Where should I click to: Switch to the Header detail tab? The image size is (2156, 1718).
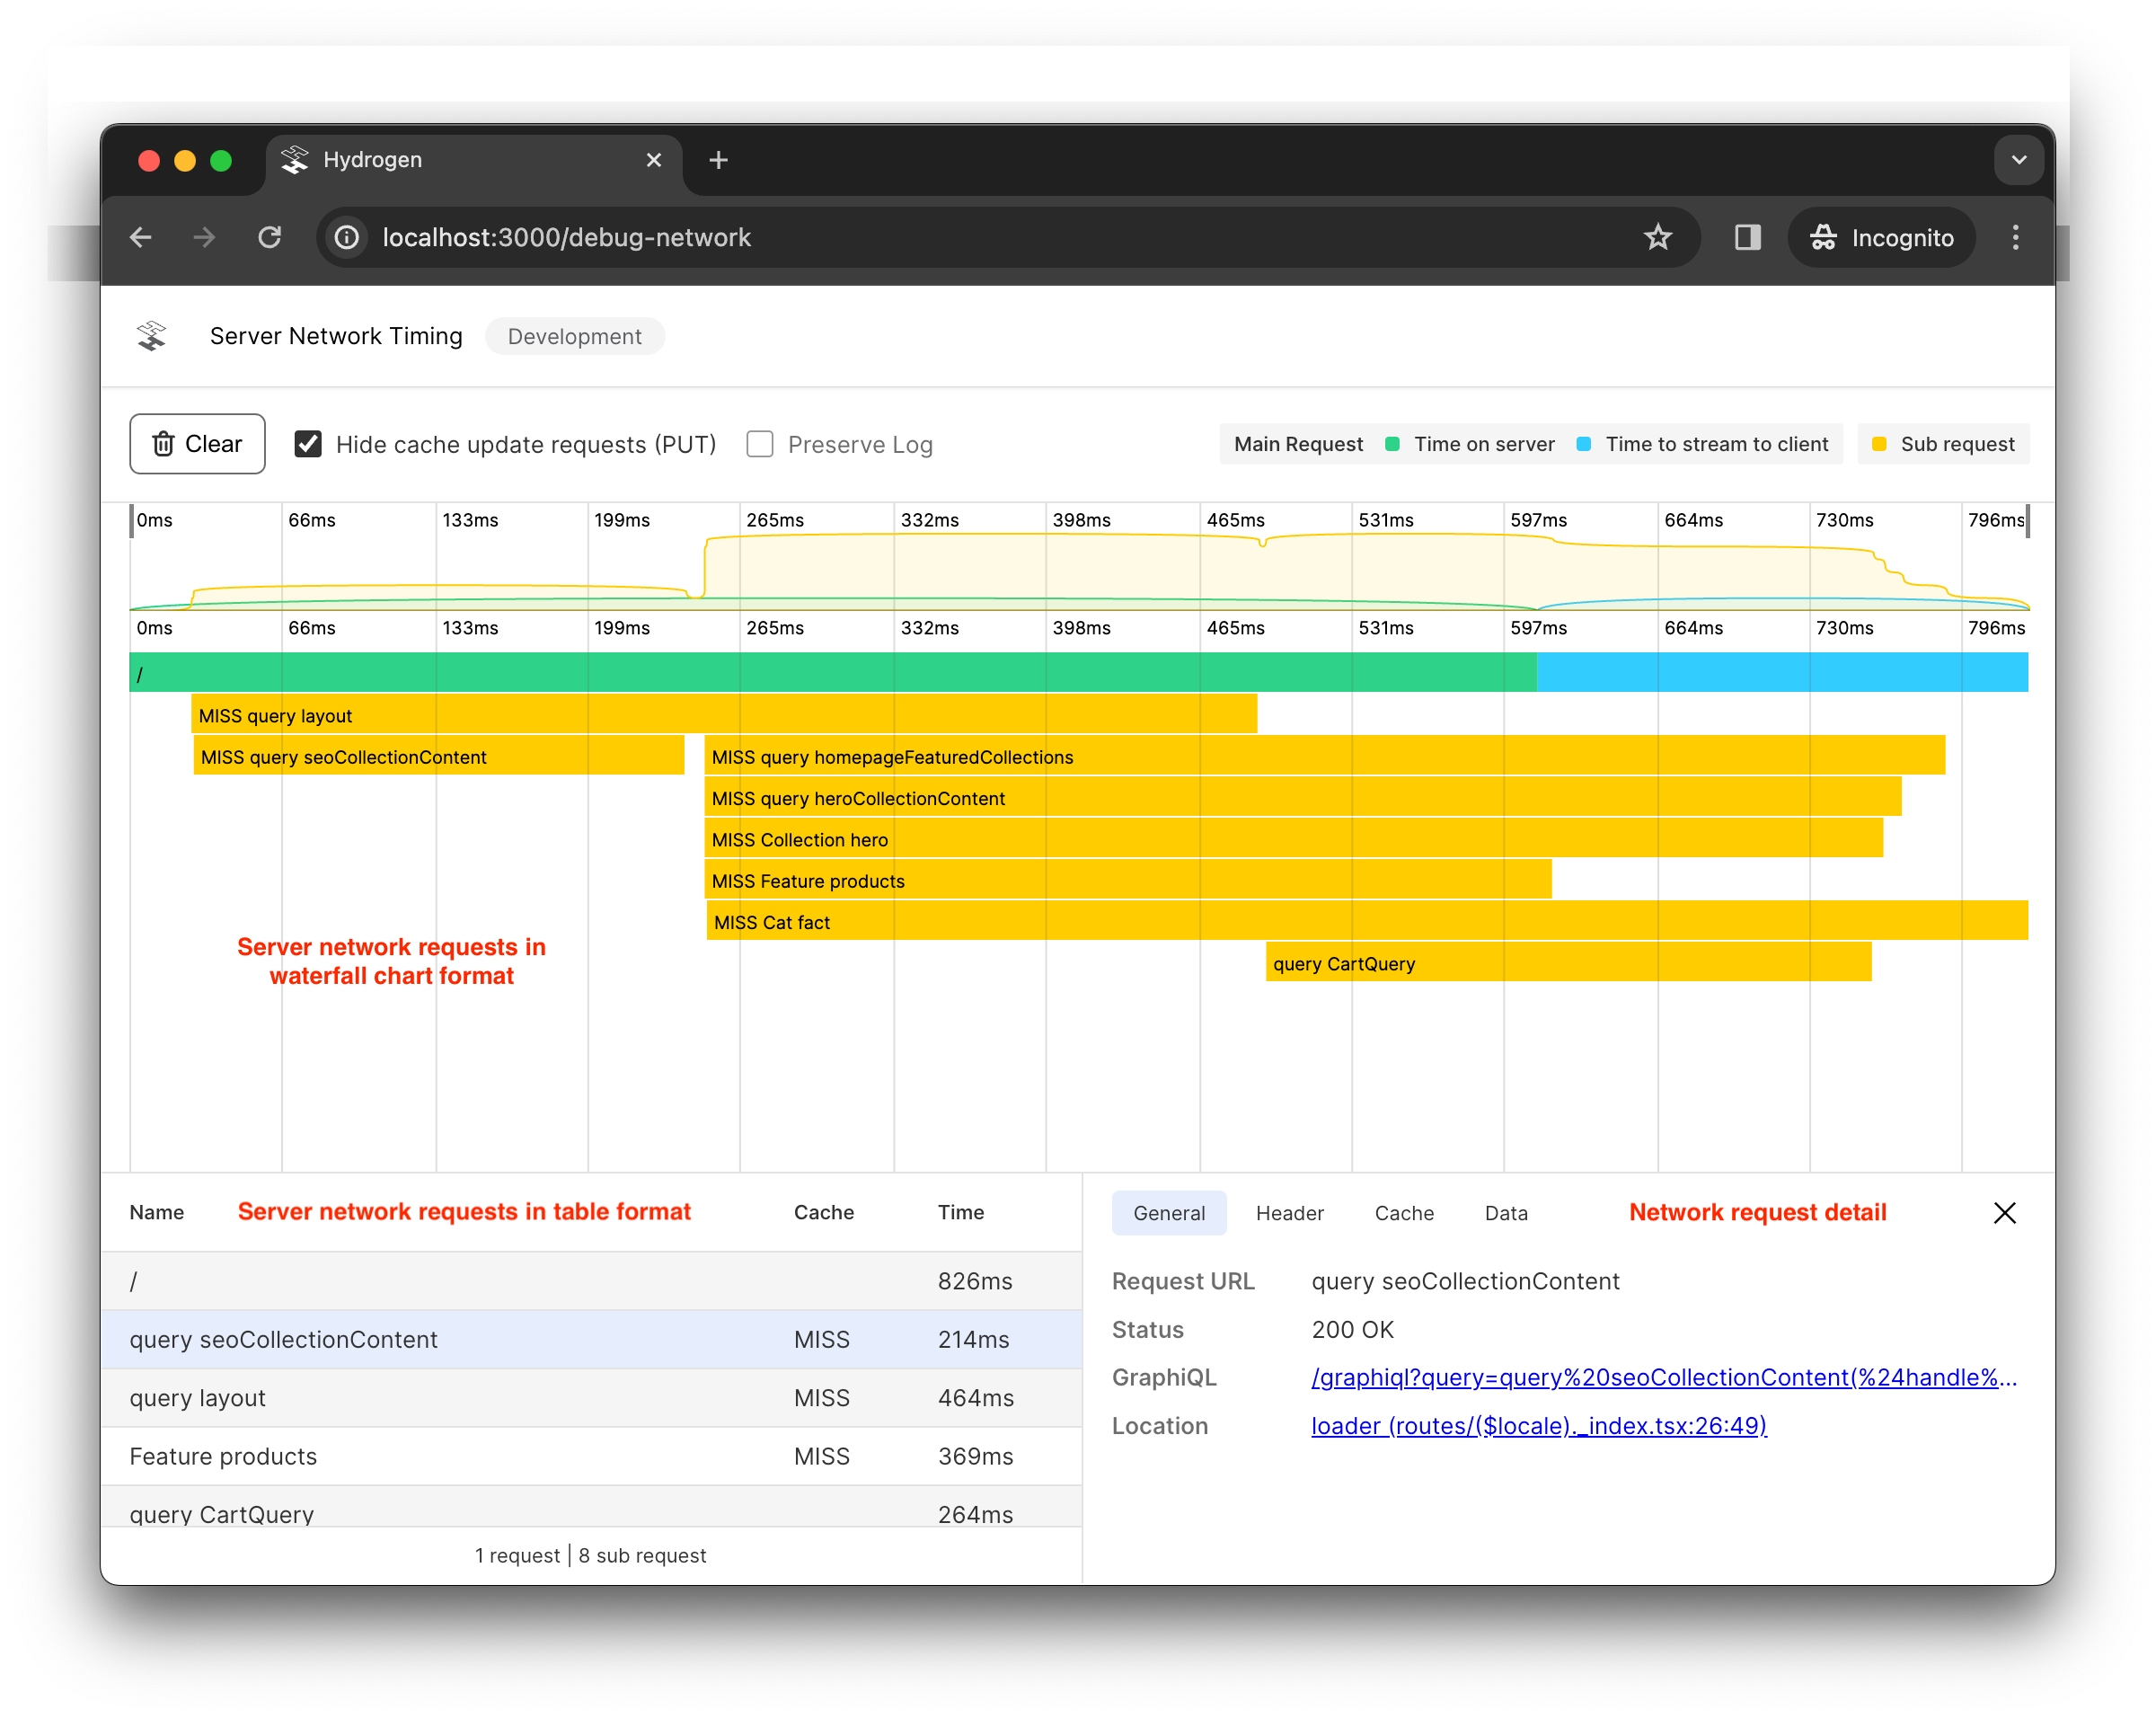(x=1289, y=1213)
